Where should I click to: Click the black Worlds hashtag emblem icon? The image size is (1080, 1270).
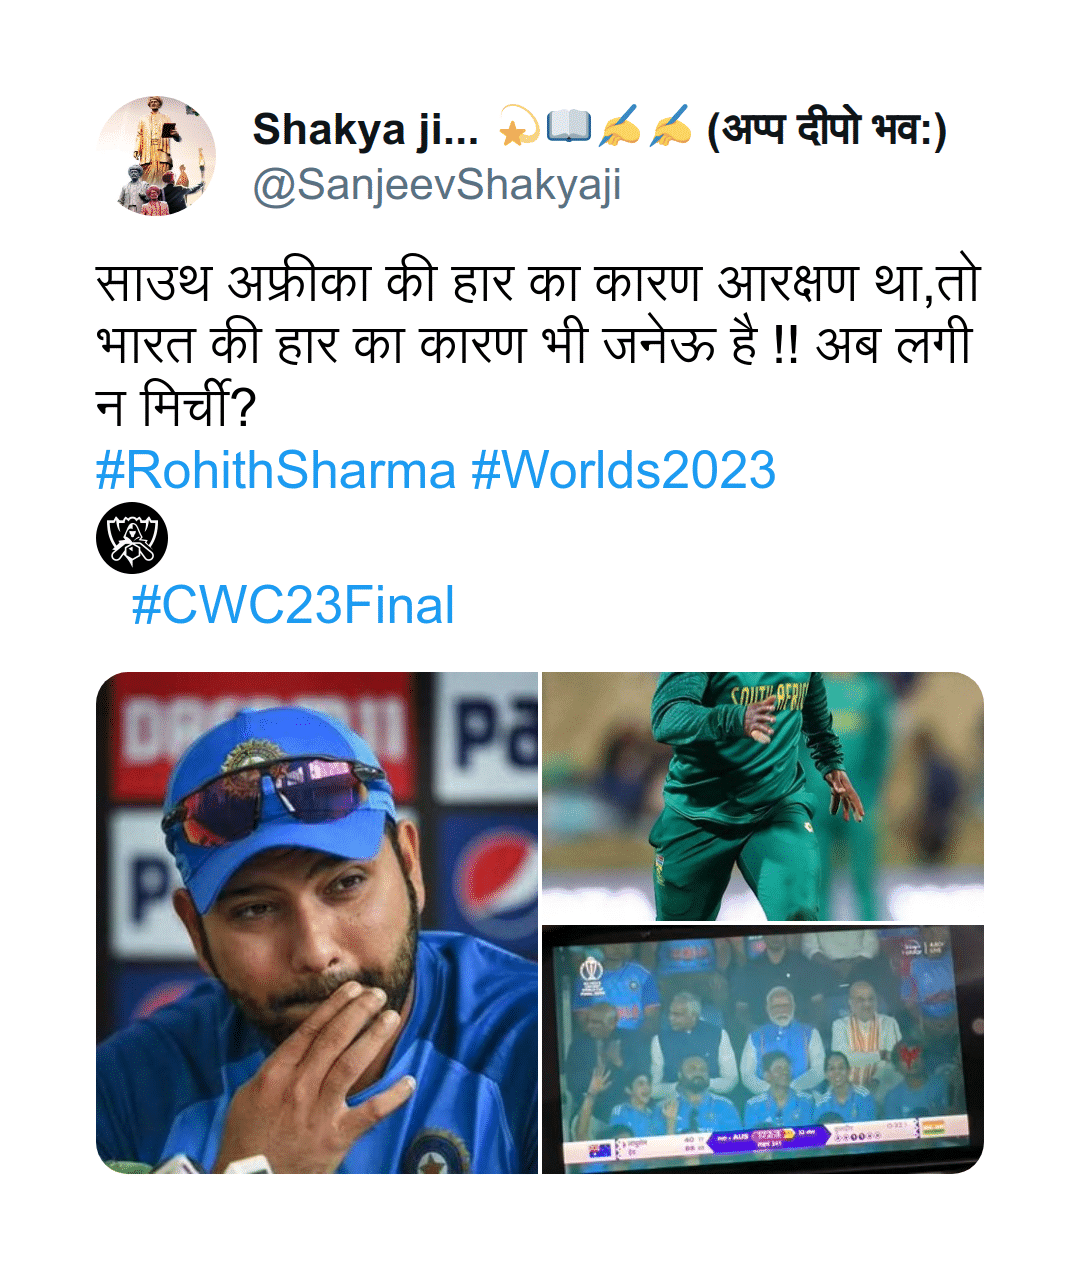(132, 538)
